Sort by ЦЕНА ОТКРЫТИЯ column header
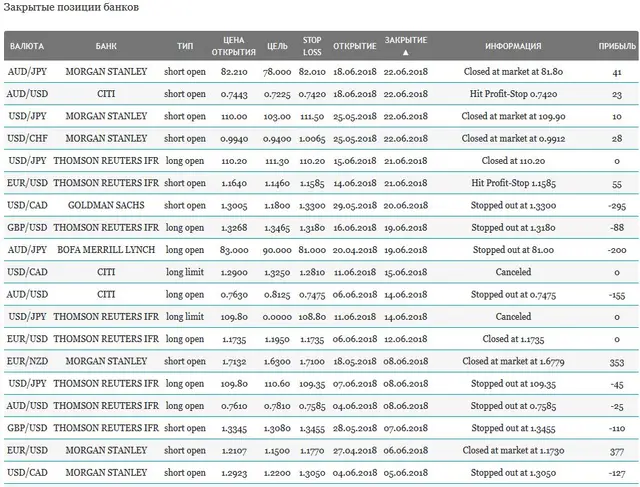Viewport: 640px width, 487px height. tap(233, 46)
